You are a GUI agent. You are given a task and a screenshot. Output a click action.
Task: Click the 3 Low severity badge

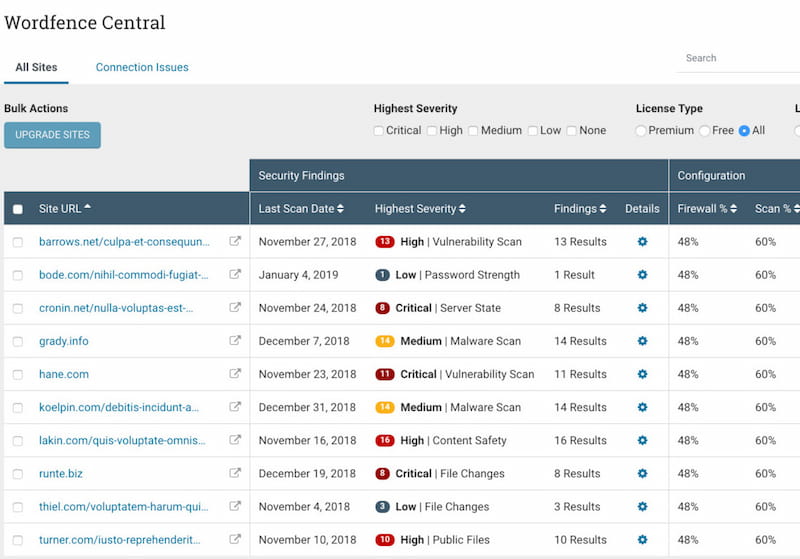coord(382,506)
